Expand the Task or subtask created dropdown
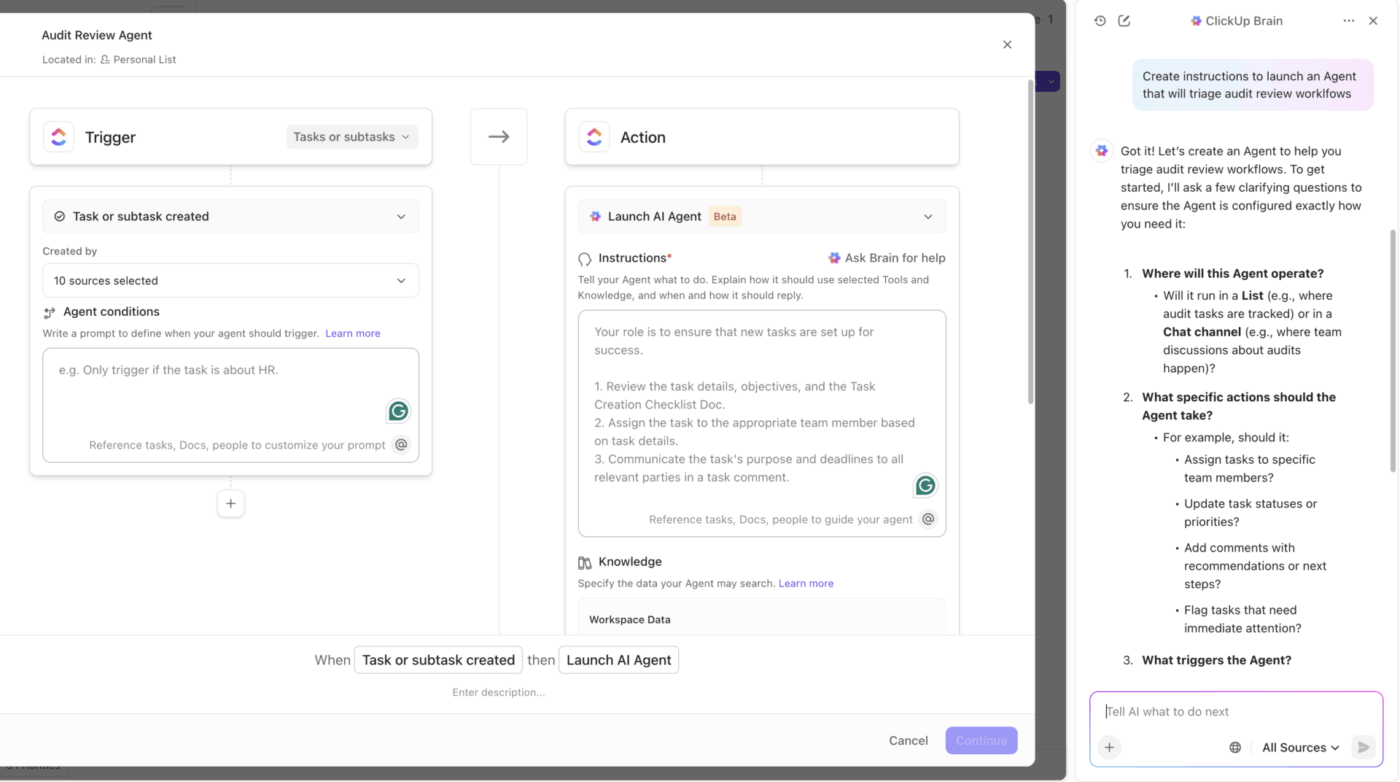Viewport: 1400px width, 782px height. 231,217
